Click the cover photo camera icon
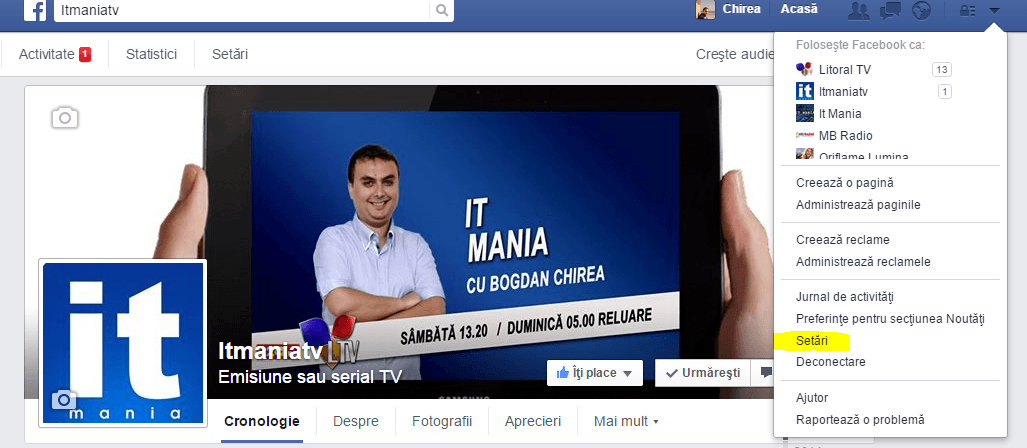The height and width of the screenshot is (448, 1027). coord(64,118)
